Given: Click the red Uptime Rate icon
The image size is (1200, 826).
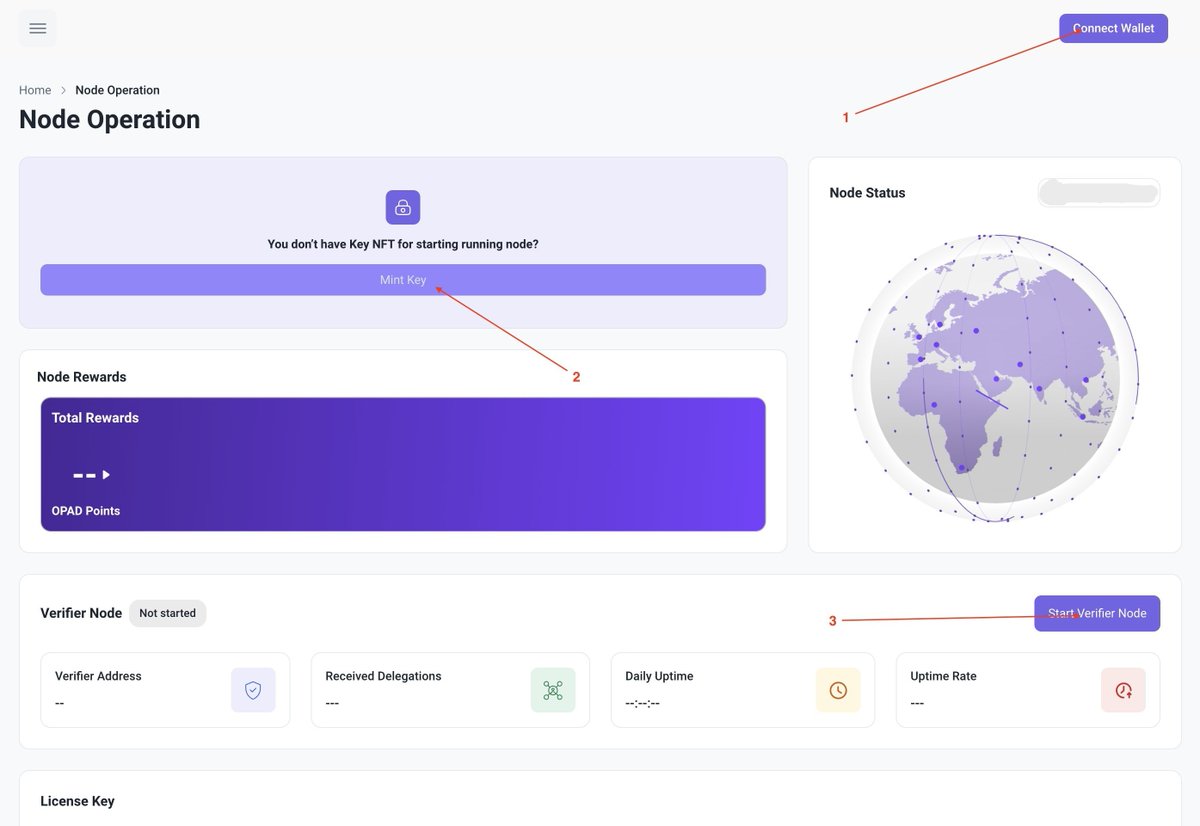Looking at the screenshot, I should (x=1123, y=690).
